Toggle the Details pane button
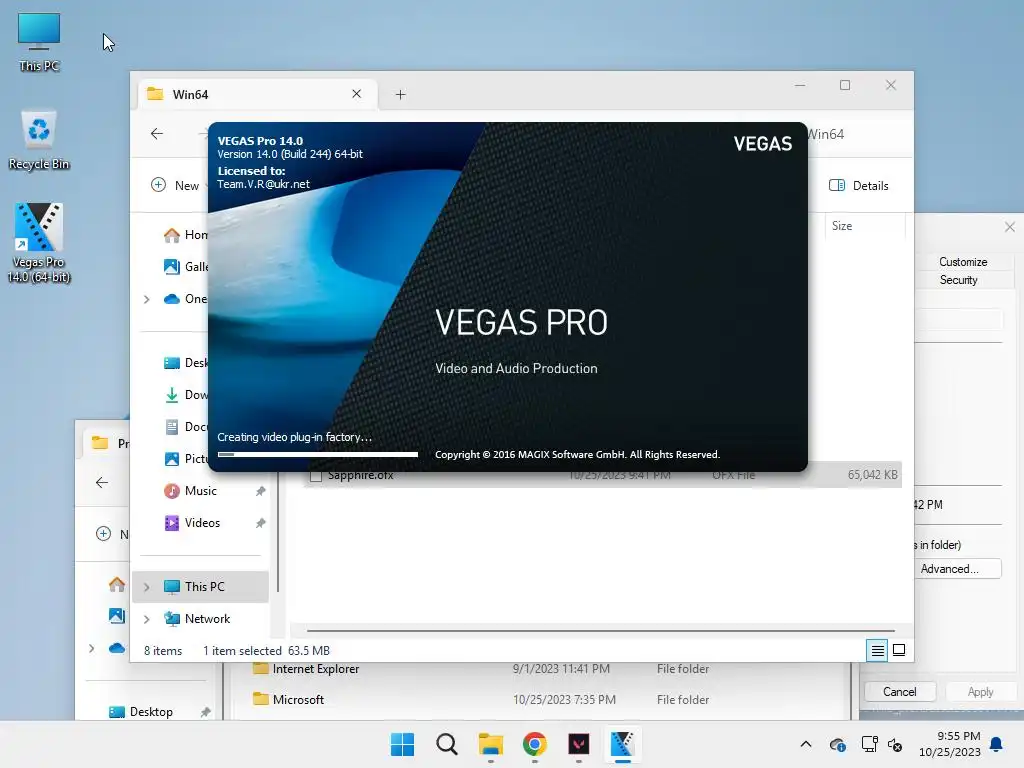The image size is (1024, 768). (x=859, y=185)
